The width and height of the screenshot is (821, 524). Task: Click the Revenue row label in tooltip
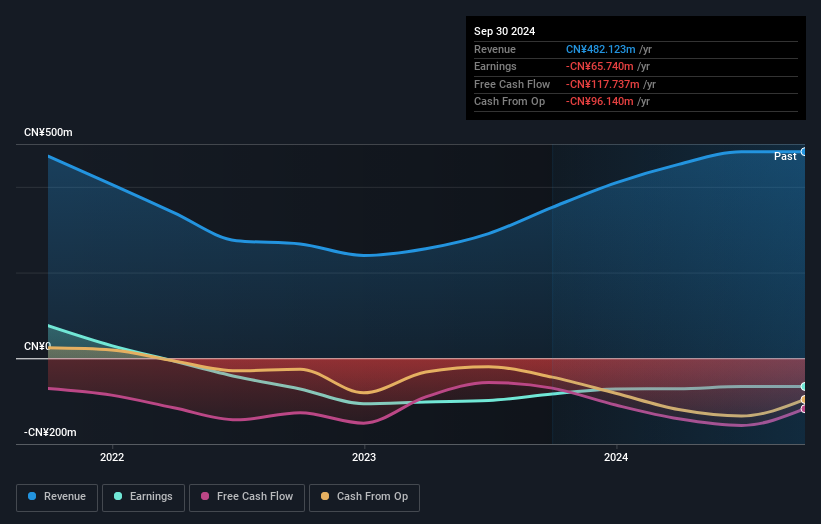click(495, 49)
